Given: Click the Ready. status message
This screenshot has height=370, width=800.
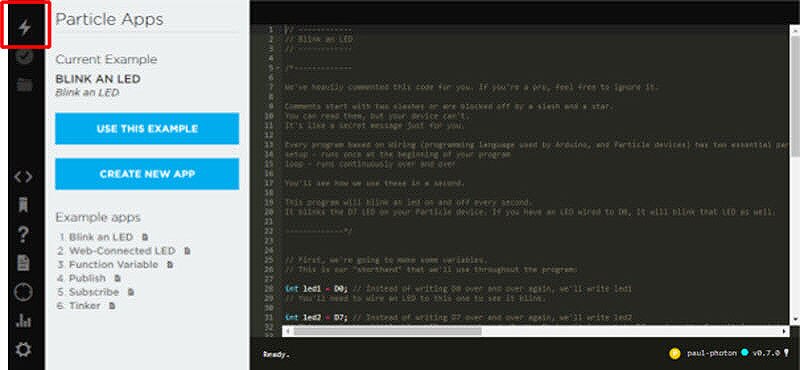Looking at the screenshot, I should [x=276, y=354].
